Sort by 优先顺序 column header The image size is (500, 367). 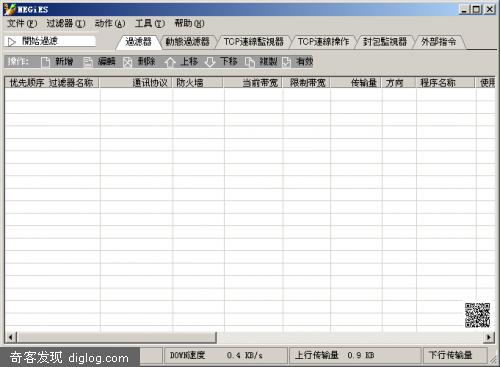tap(27, 82)
